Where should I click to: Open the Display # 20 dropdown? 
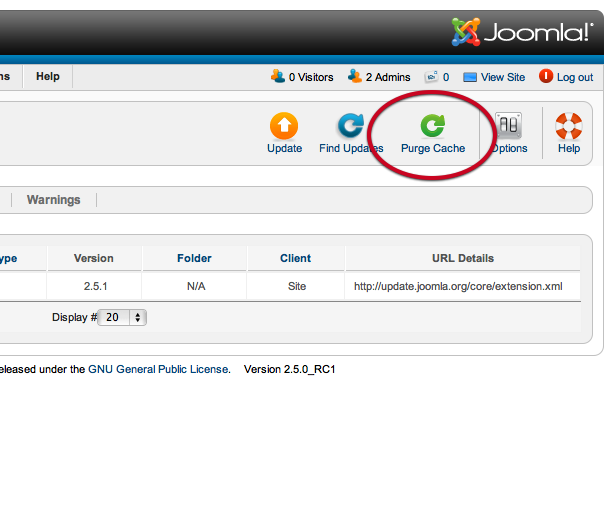(x=122, y=317)
